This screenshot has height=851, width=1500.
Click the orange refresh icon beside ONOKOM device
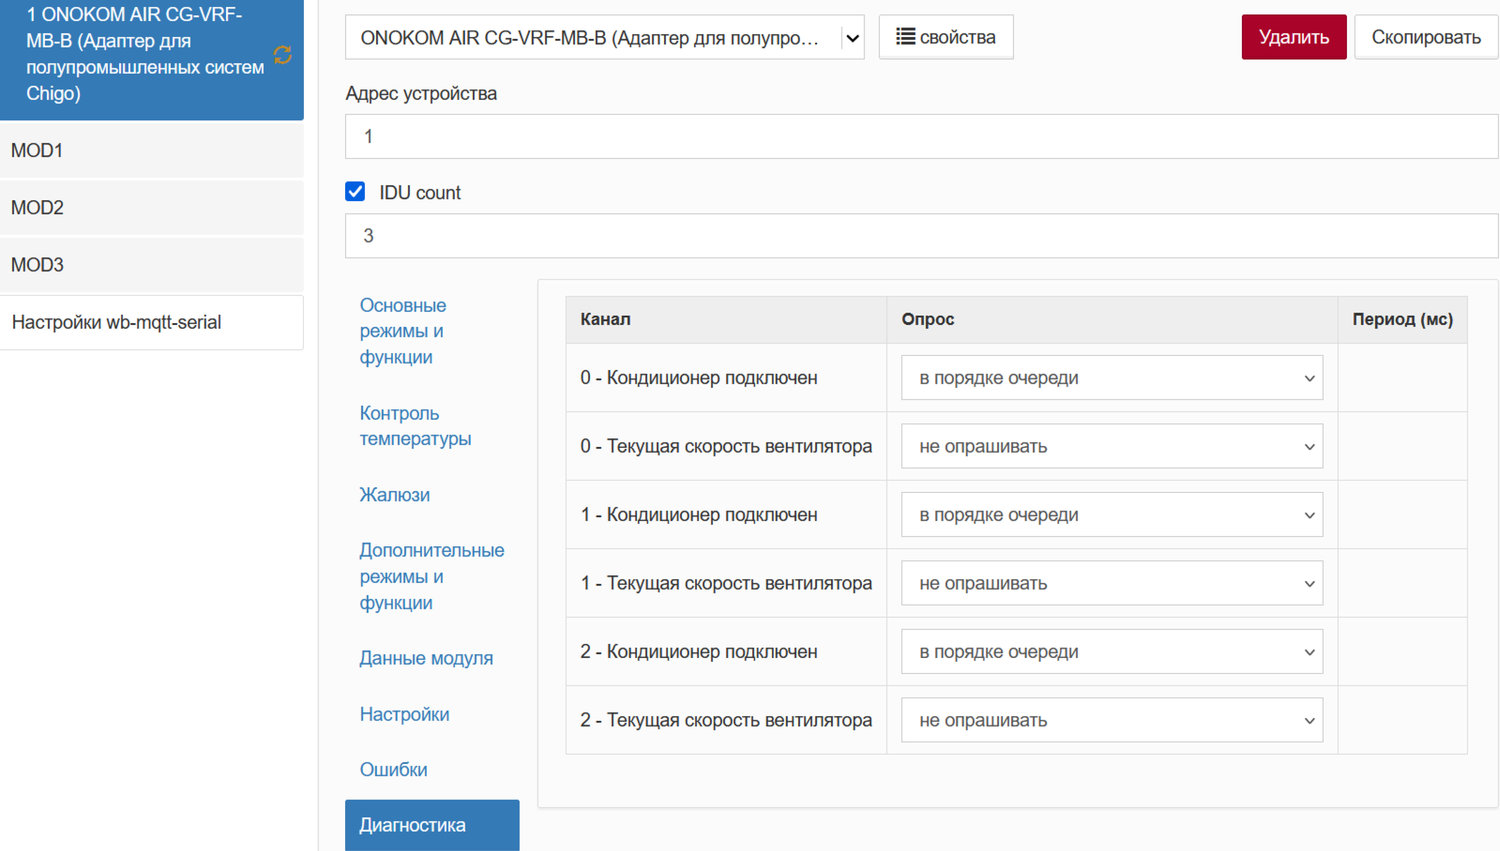pos(283,55)
